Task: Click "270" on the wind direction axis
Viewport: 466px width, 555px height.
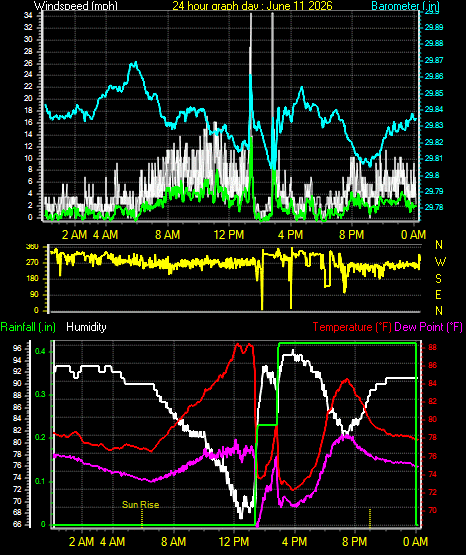Action: coord(33,263)
